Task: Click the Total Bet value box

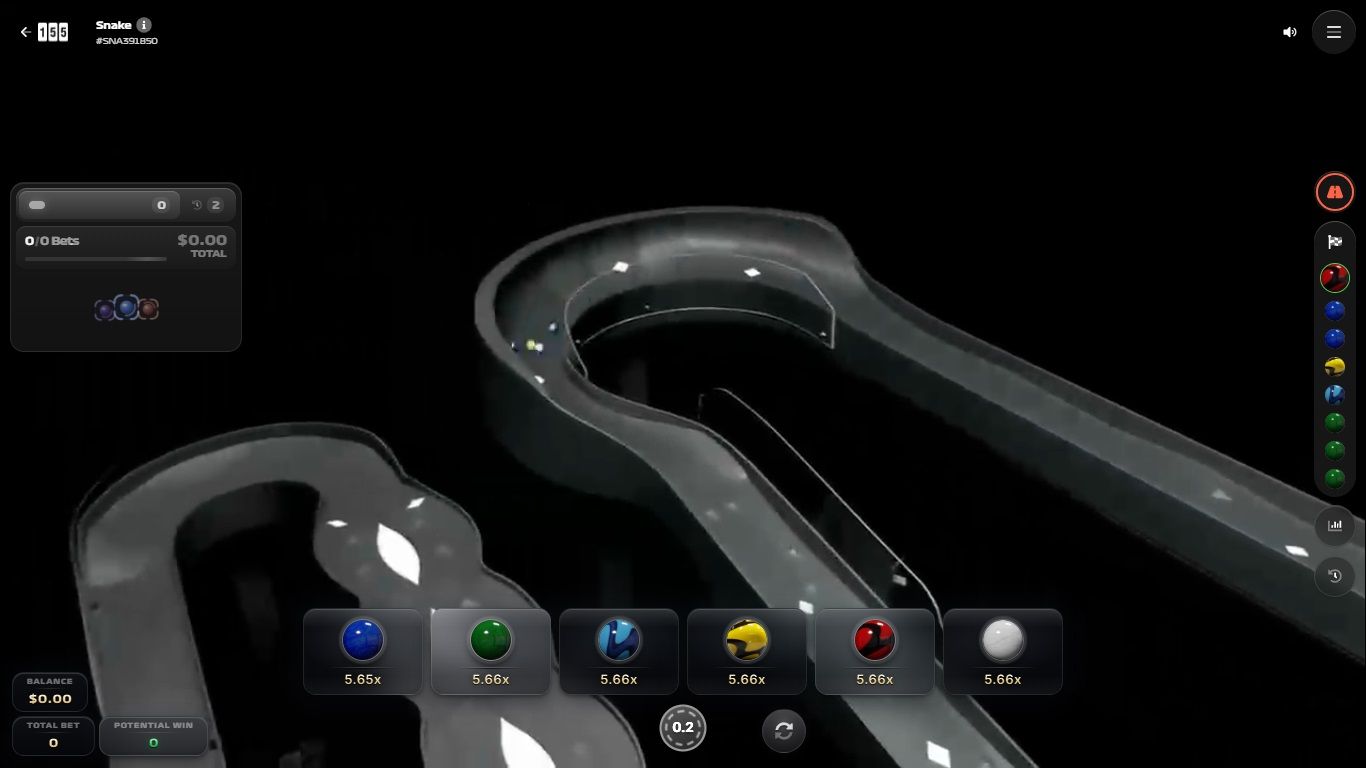Action: 53,736
